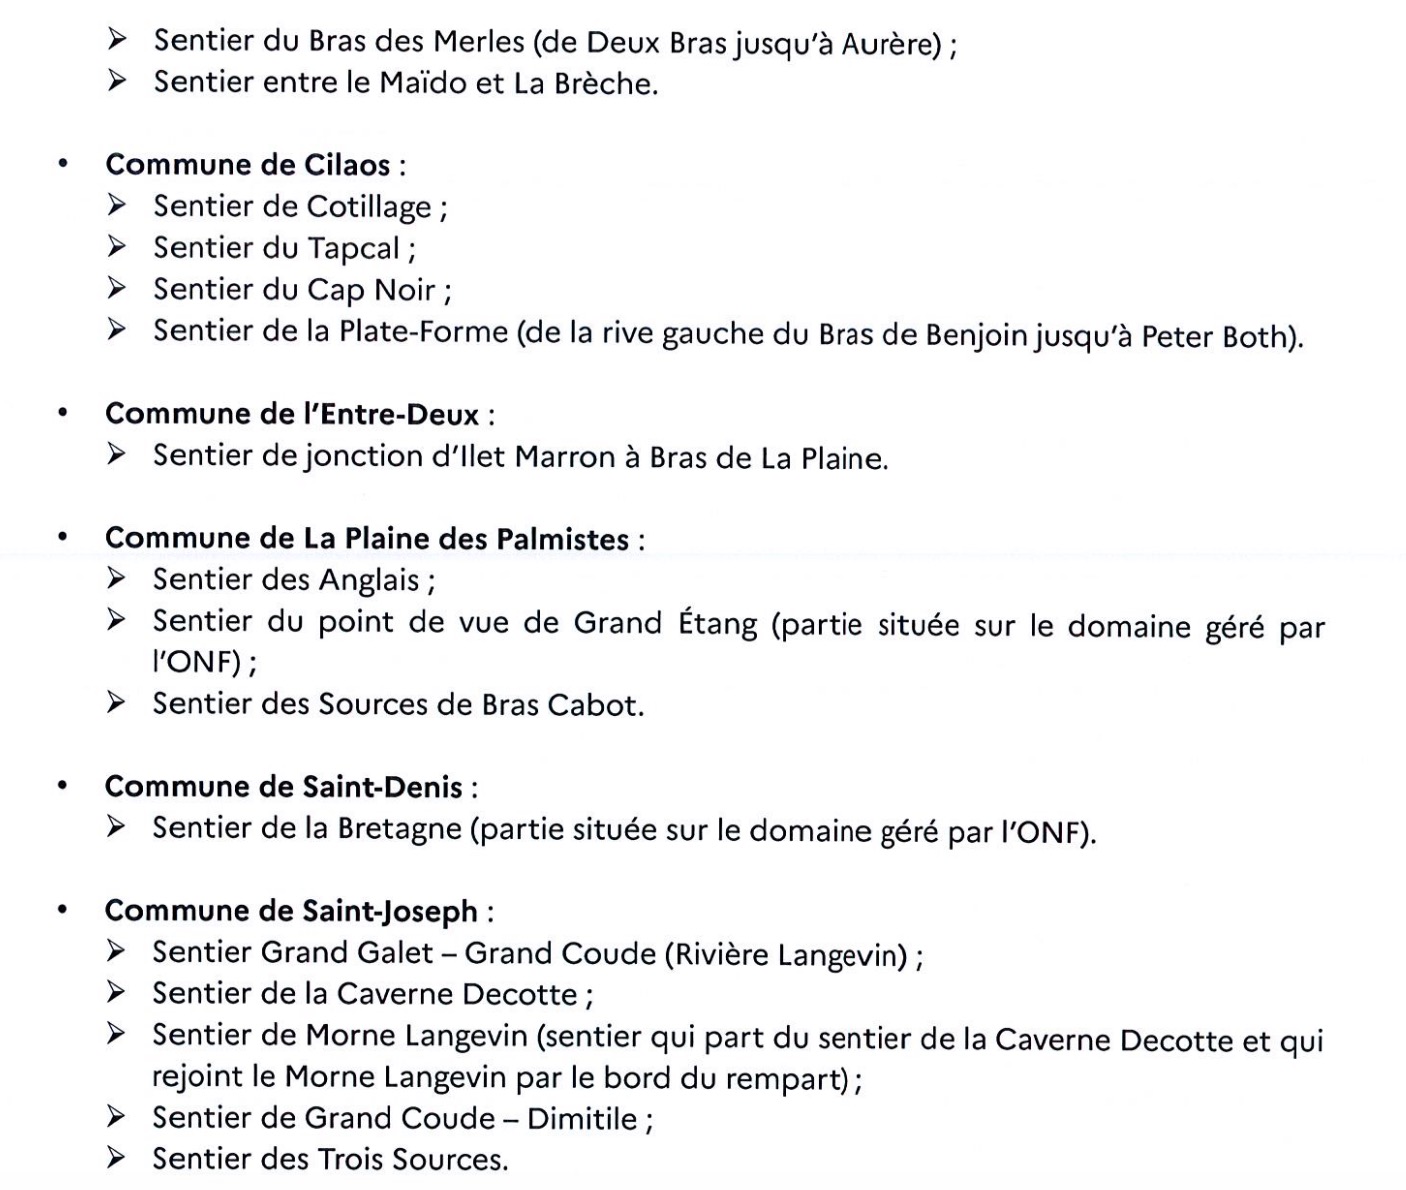Click the "Sentier du Bras des Merles" line
Image resolution: width=1406 pixels, height=1190 pixels.
point(554,42)
